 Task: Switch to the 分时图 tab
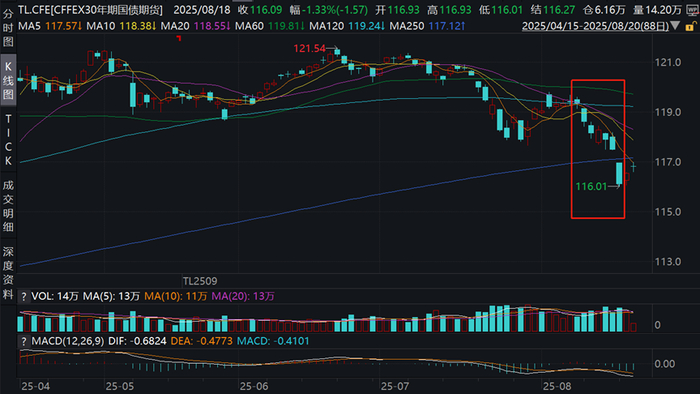8,28
